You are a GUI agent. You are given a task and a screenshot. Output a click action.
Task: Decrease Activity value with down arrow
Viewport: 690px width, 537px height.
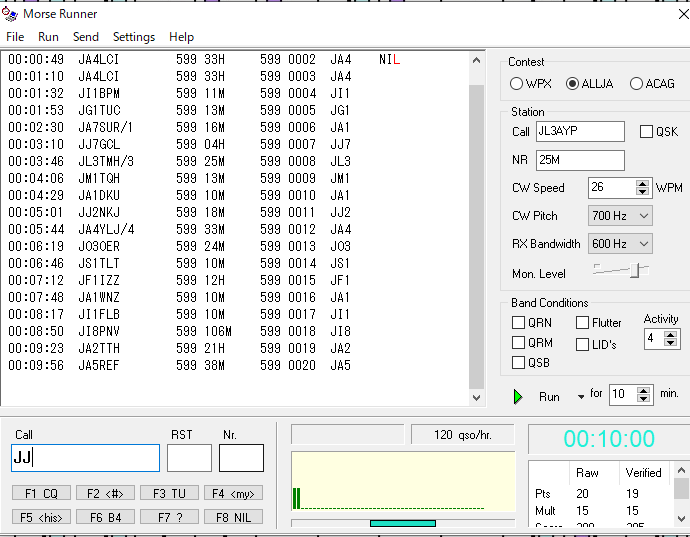(x=670, y=343)
